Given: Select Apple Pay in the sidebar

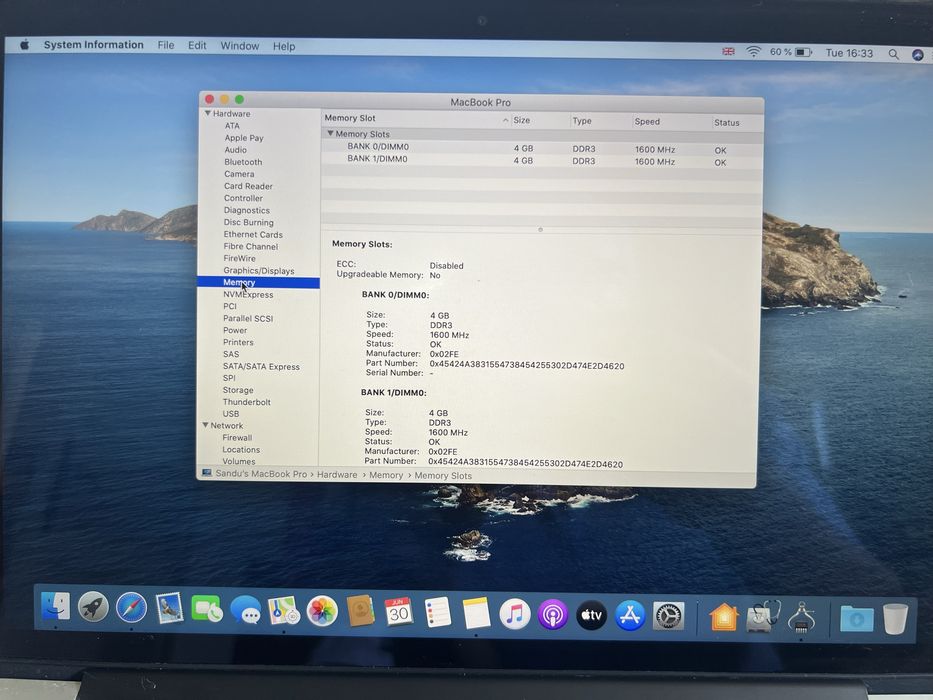Looking at the screenshot, I should coord(244,138).
